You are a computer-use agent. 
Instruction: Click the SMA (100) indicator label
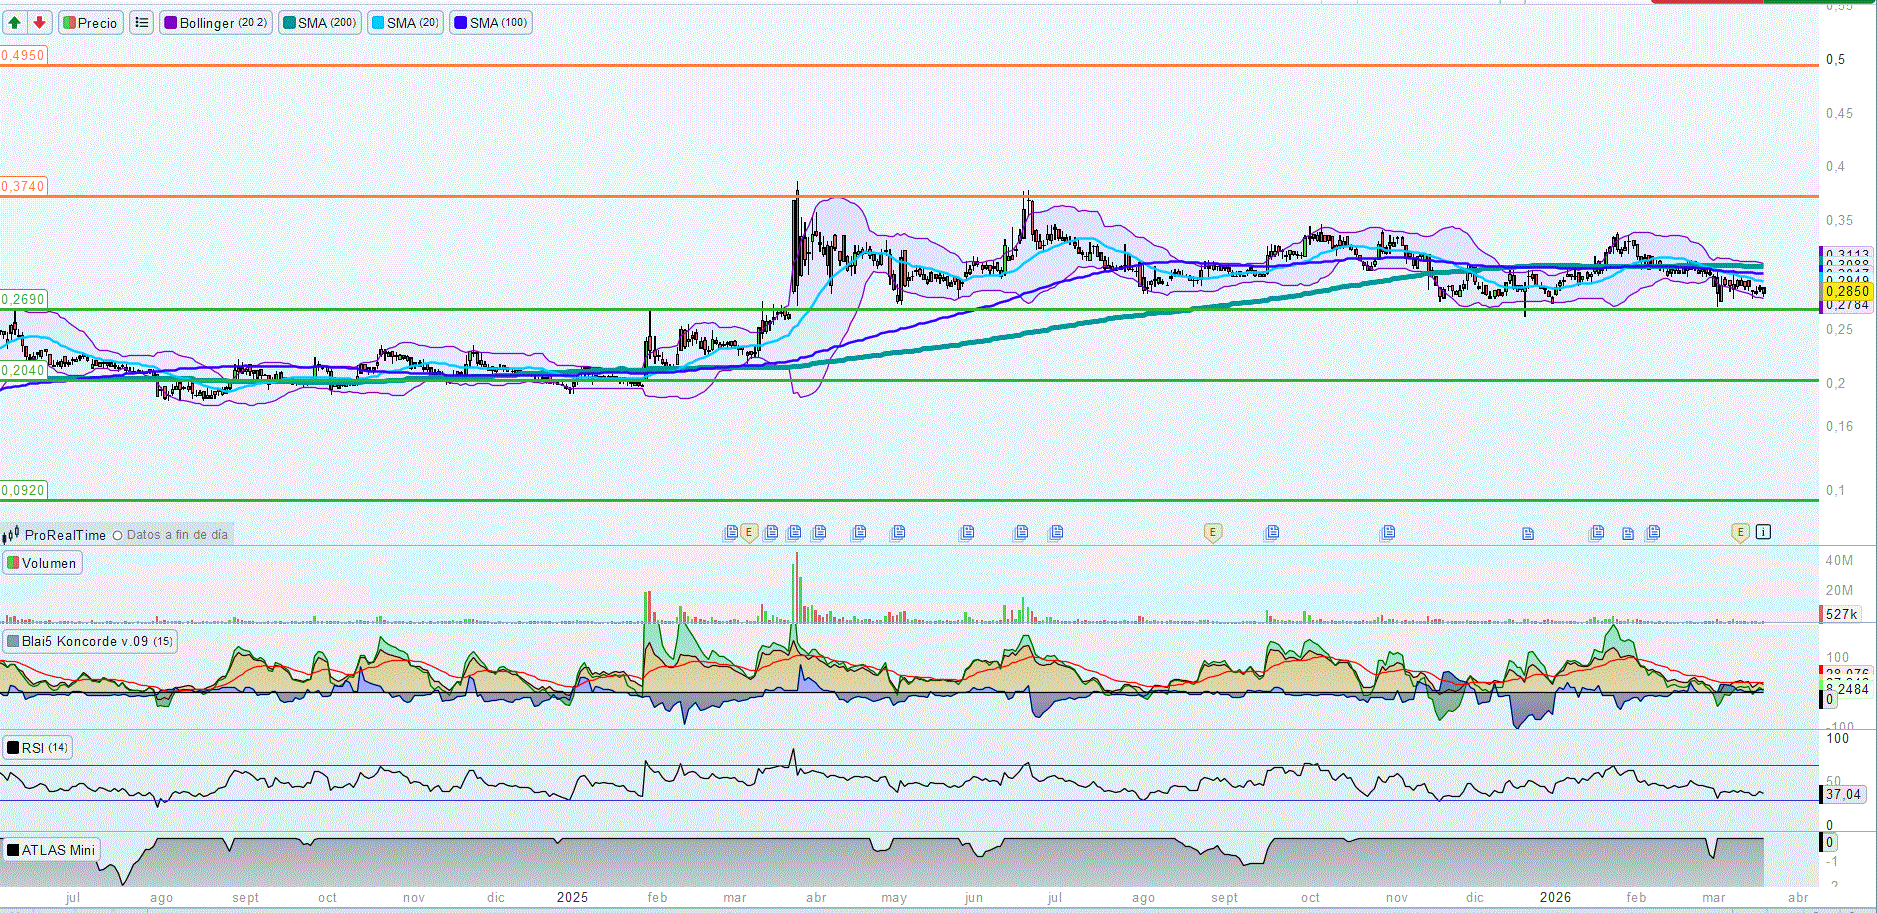tap(491, 22)
